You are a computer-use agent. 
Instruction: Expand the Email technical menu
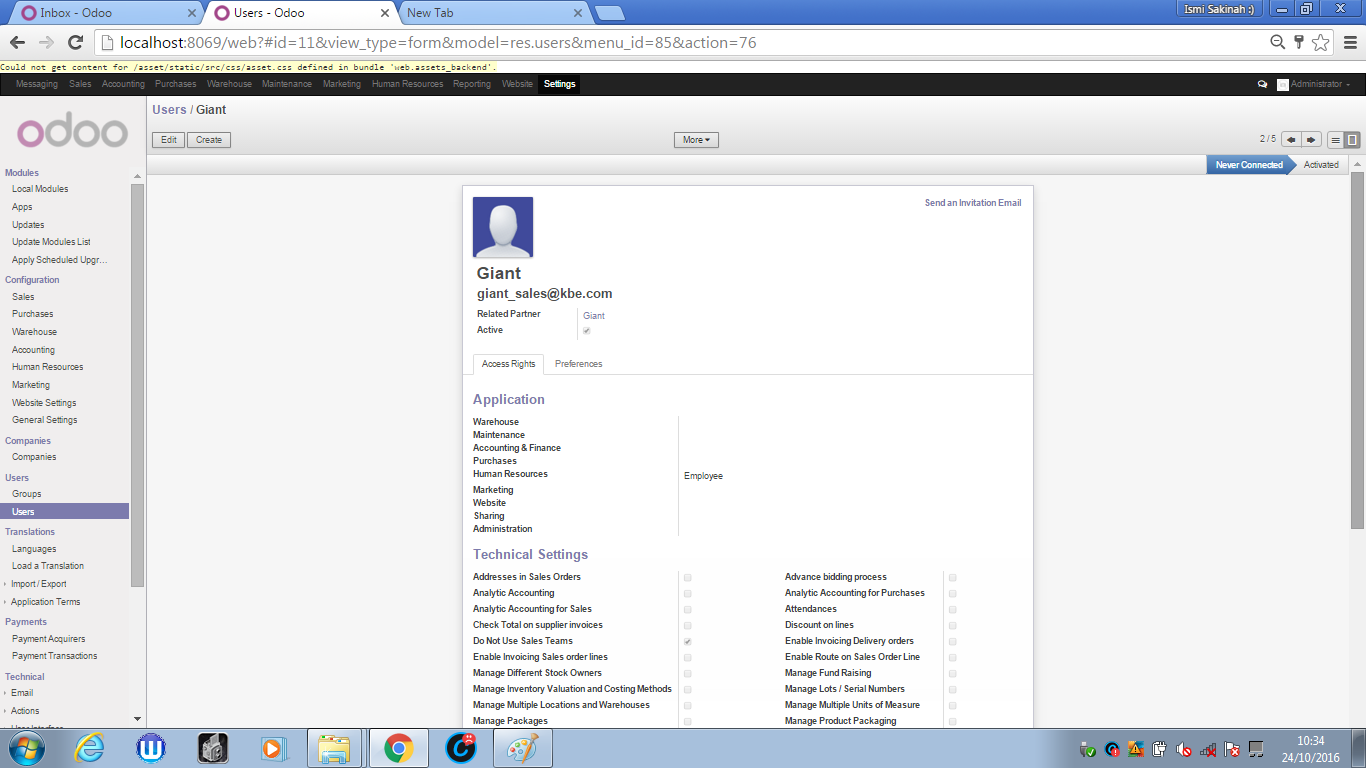pos(22,693)
